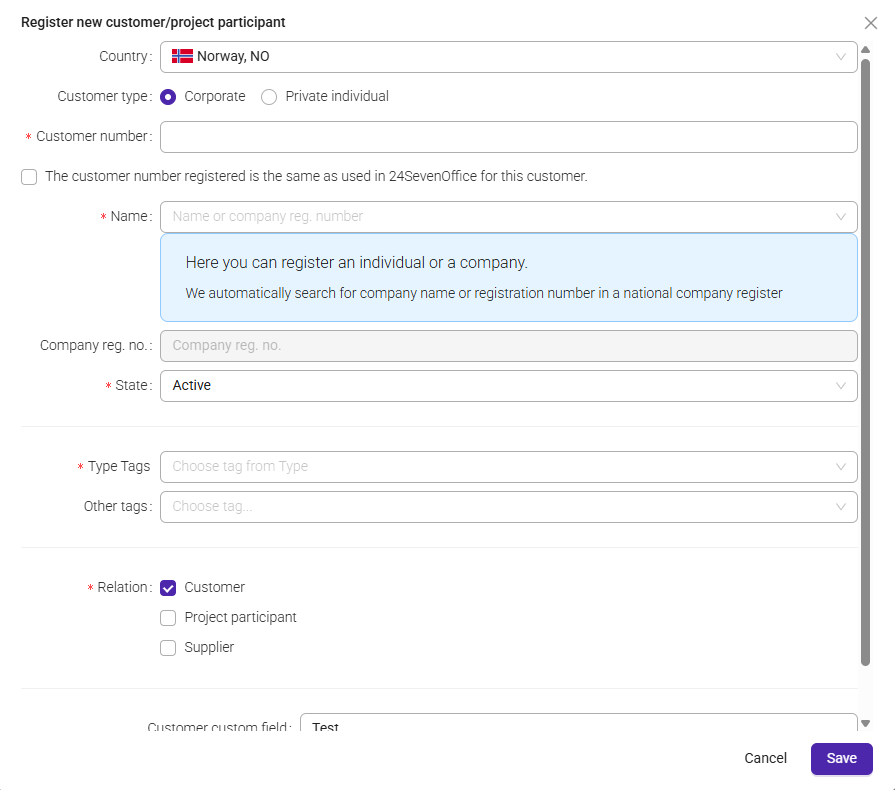
Task: Select Private individual customer type
Action: coord(269,97)
